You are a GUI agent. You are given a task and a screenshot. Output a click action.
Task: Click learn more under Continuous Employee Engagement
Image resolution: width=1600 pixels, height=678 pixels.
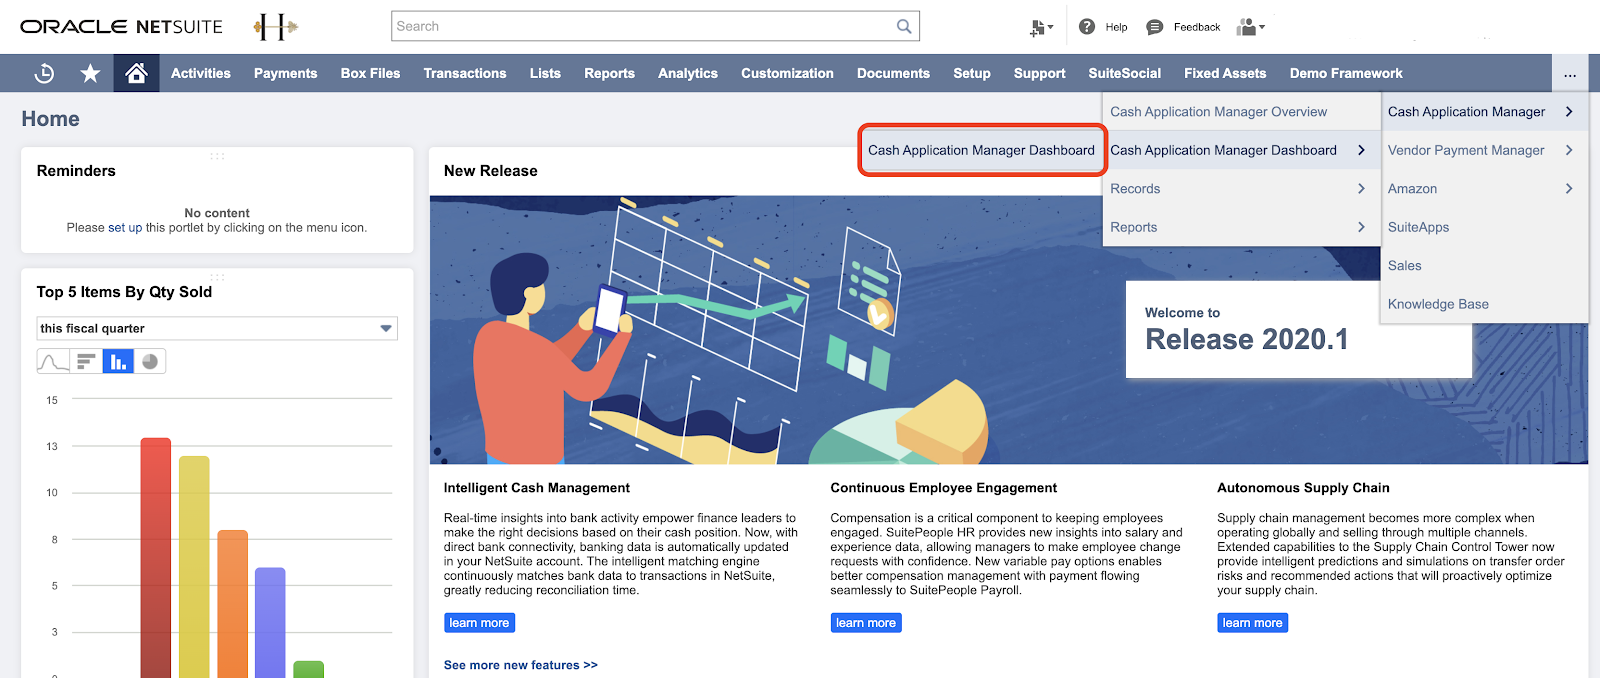tap(866, 623)
